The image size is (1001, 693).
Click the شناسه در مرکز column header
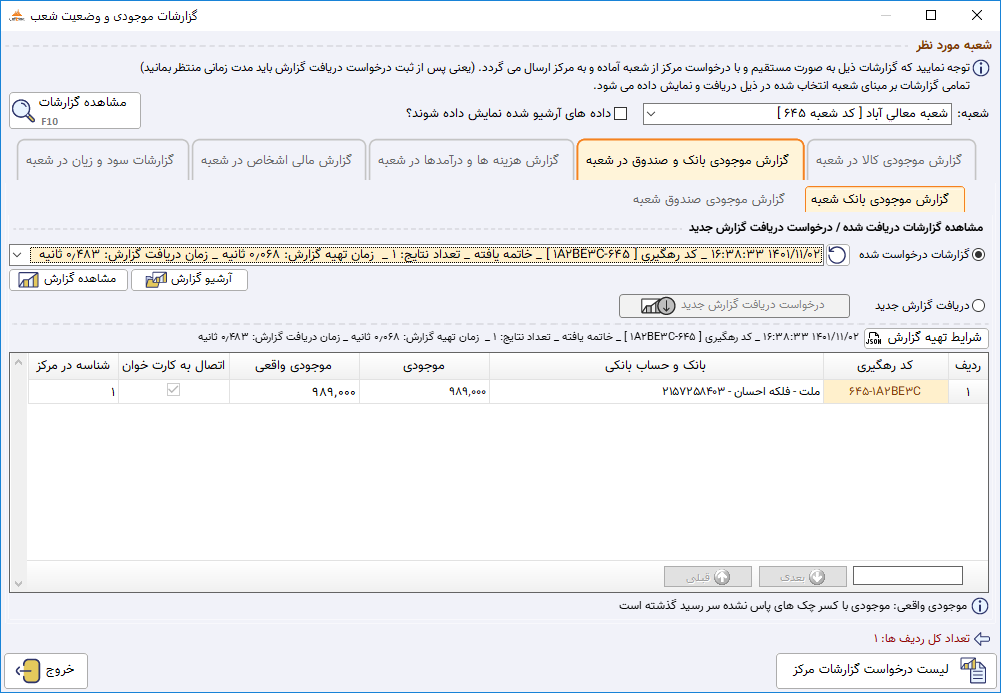pos(73,366)
